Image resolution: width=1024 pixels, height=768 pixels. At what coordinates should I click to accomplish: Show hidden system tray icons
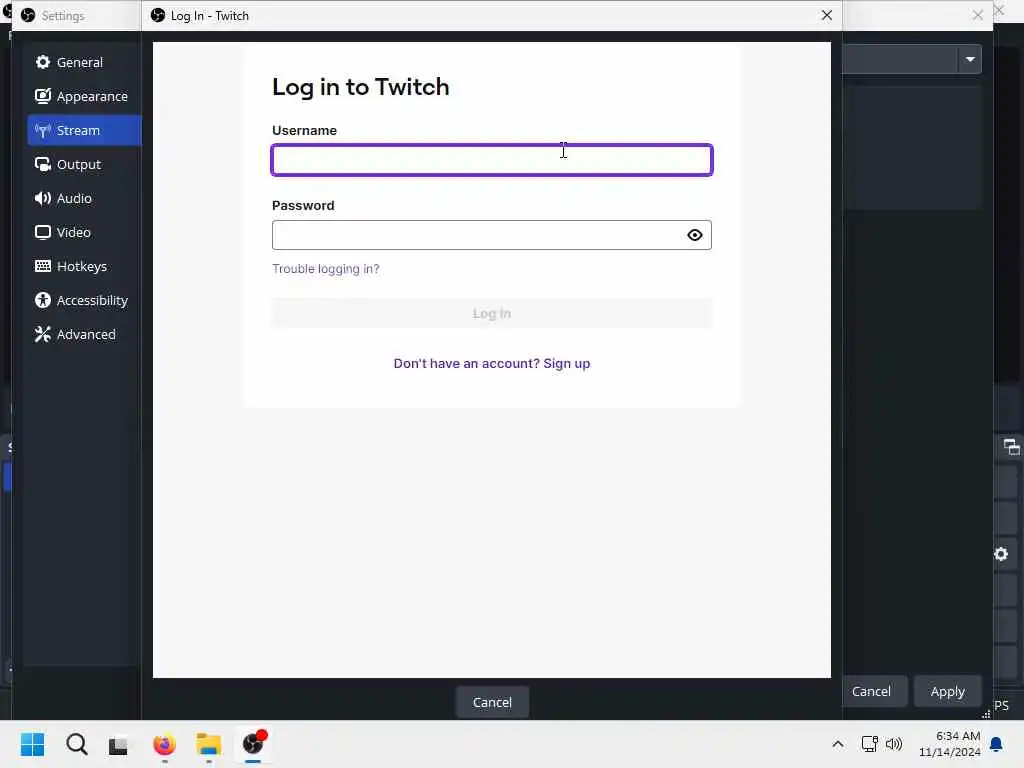click(837, 744)
